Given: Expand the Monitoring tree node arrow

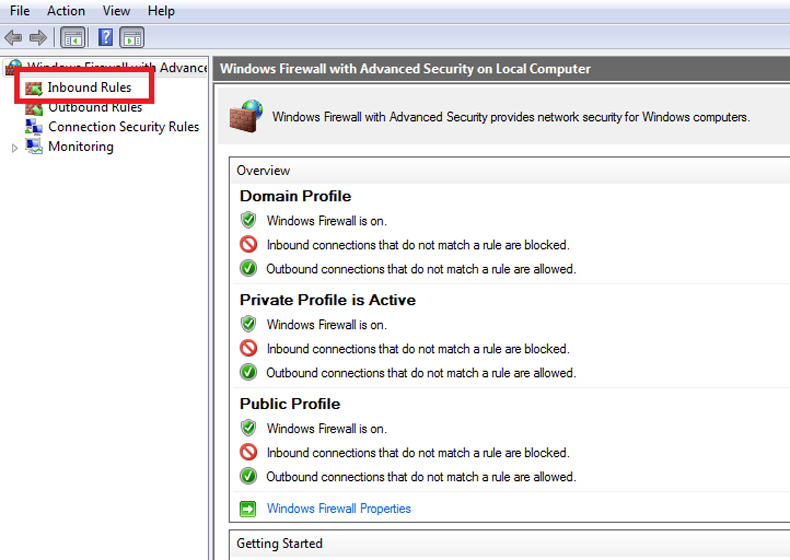Looking at the screenshot, I should coord(14,148).
